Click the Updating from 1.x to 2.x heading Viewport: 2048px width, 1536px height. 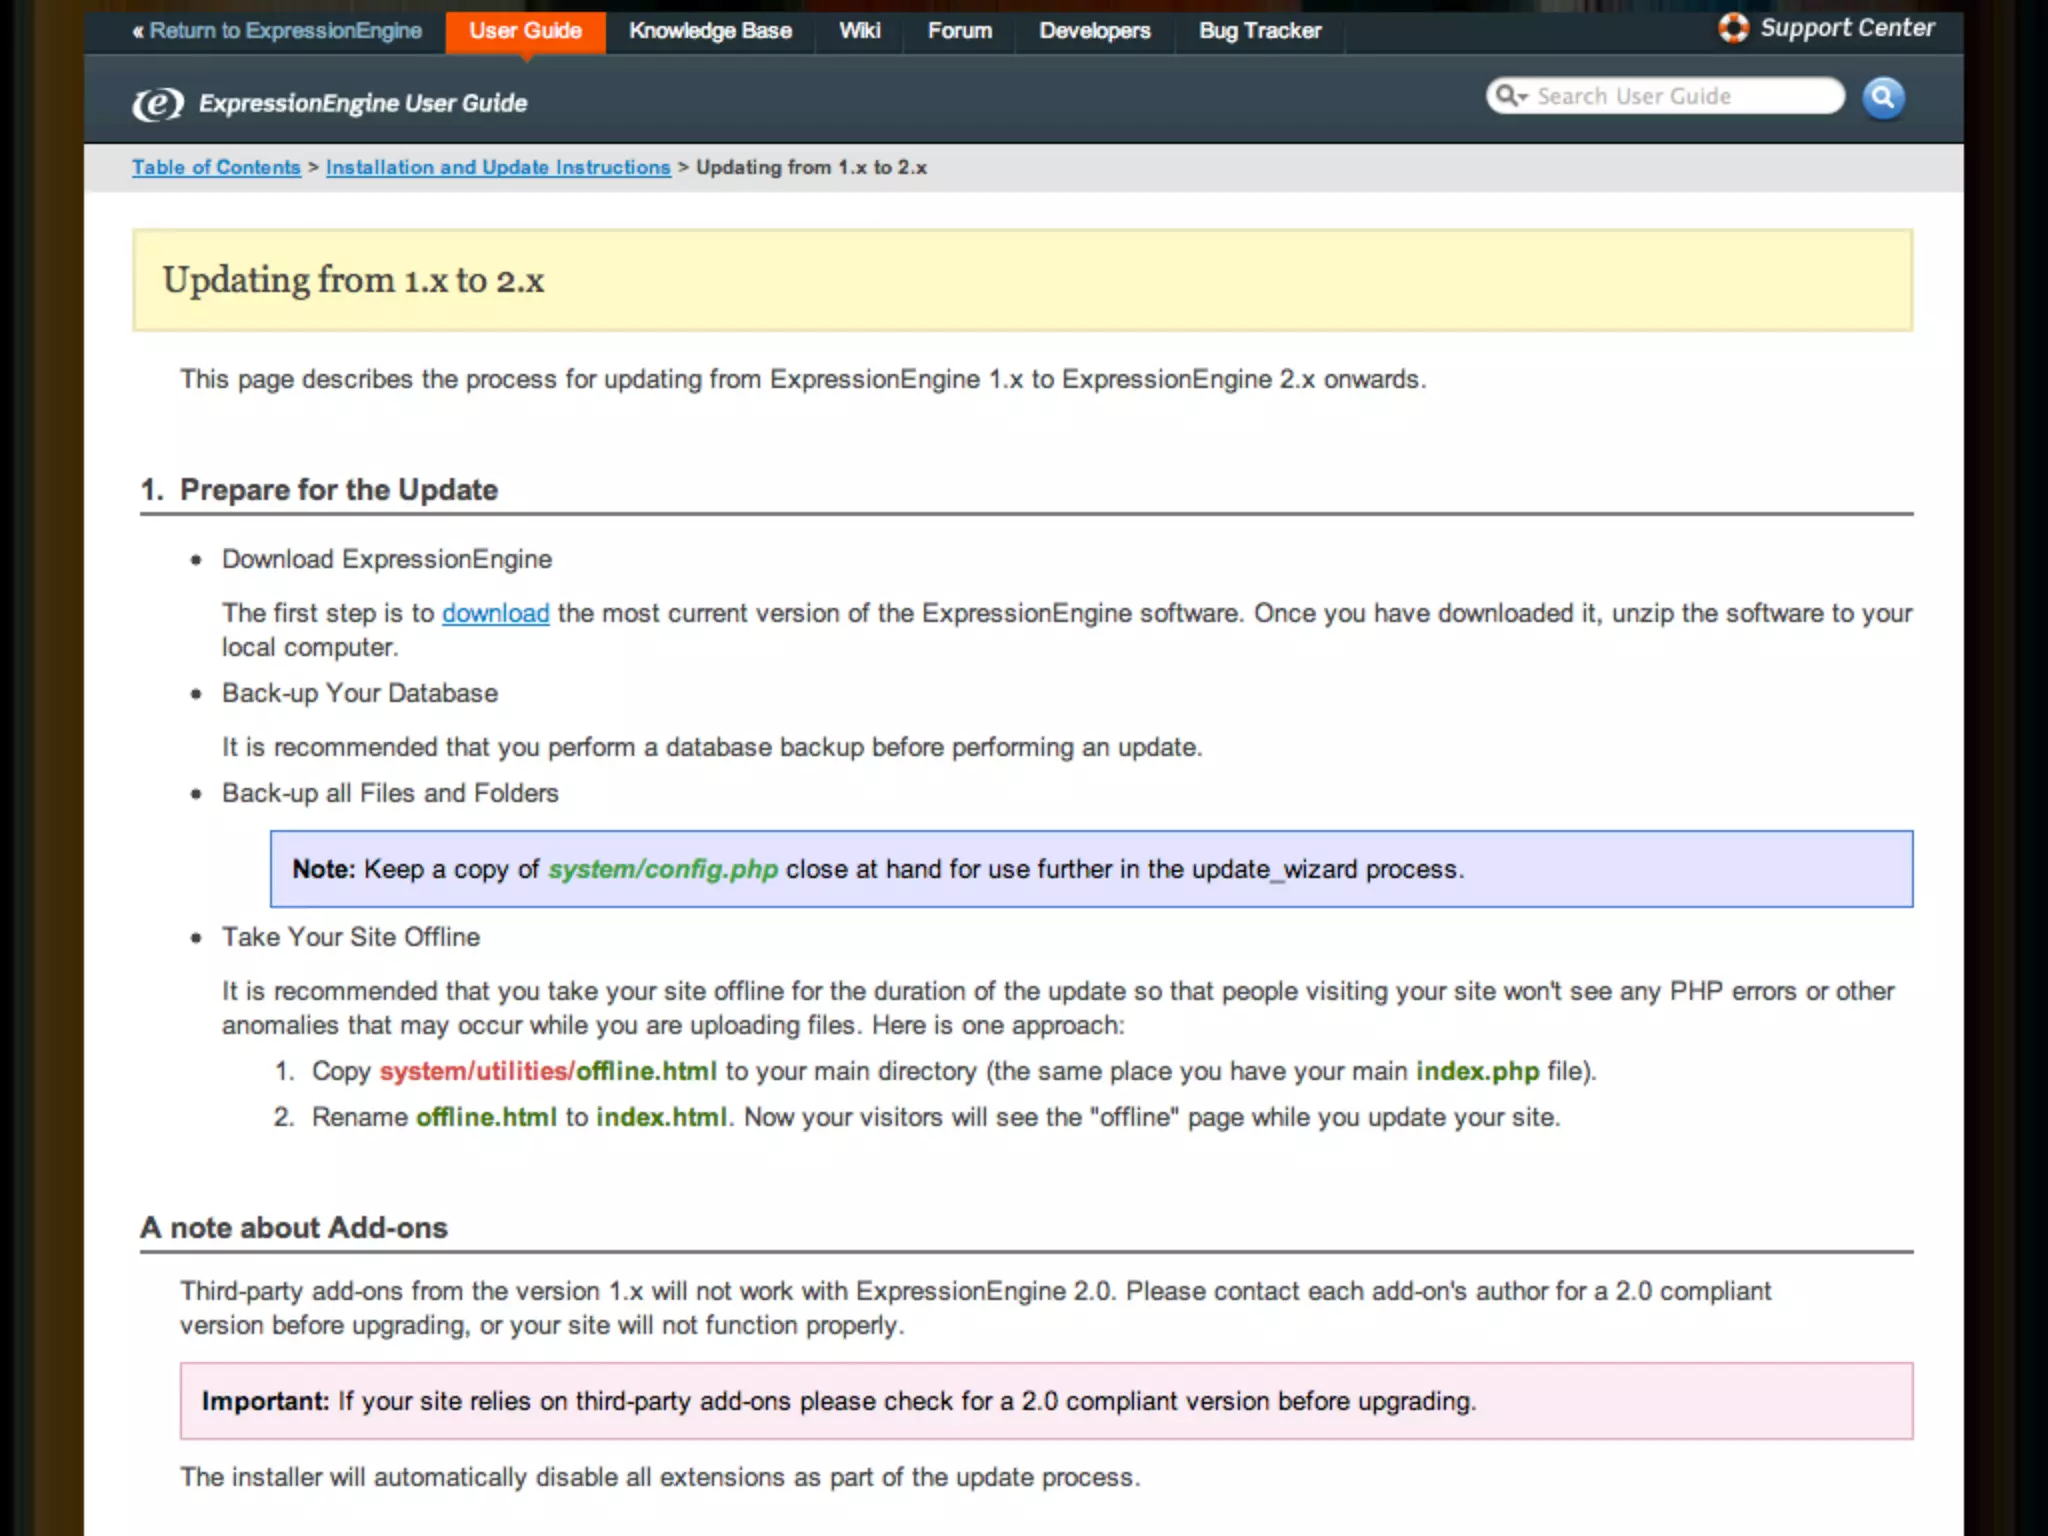click(353, 280)
